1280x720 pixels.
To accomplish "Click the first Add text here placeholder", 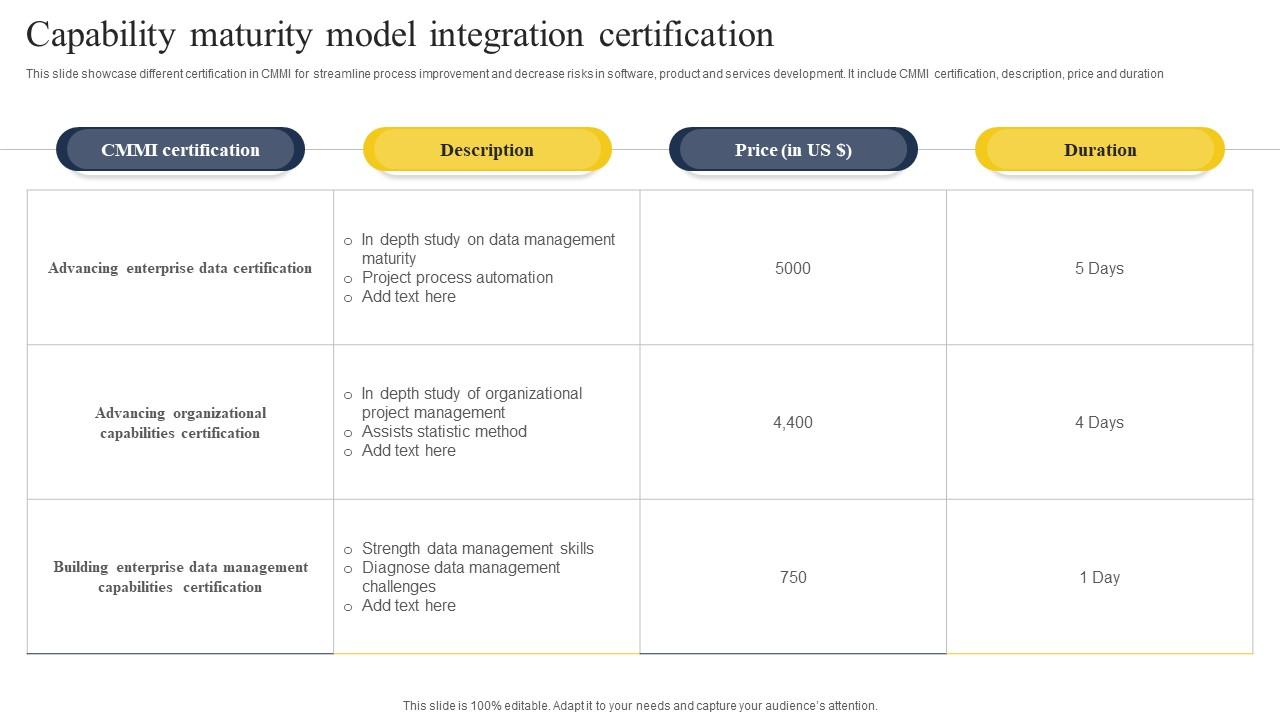I will coord(406,296).
